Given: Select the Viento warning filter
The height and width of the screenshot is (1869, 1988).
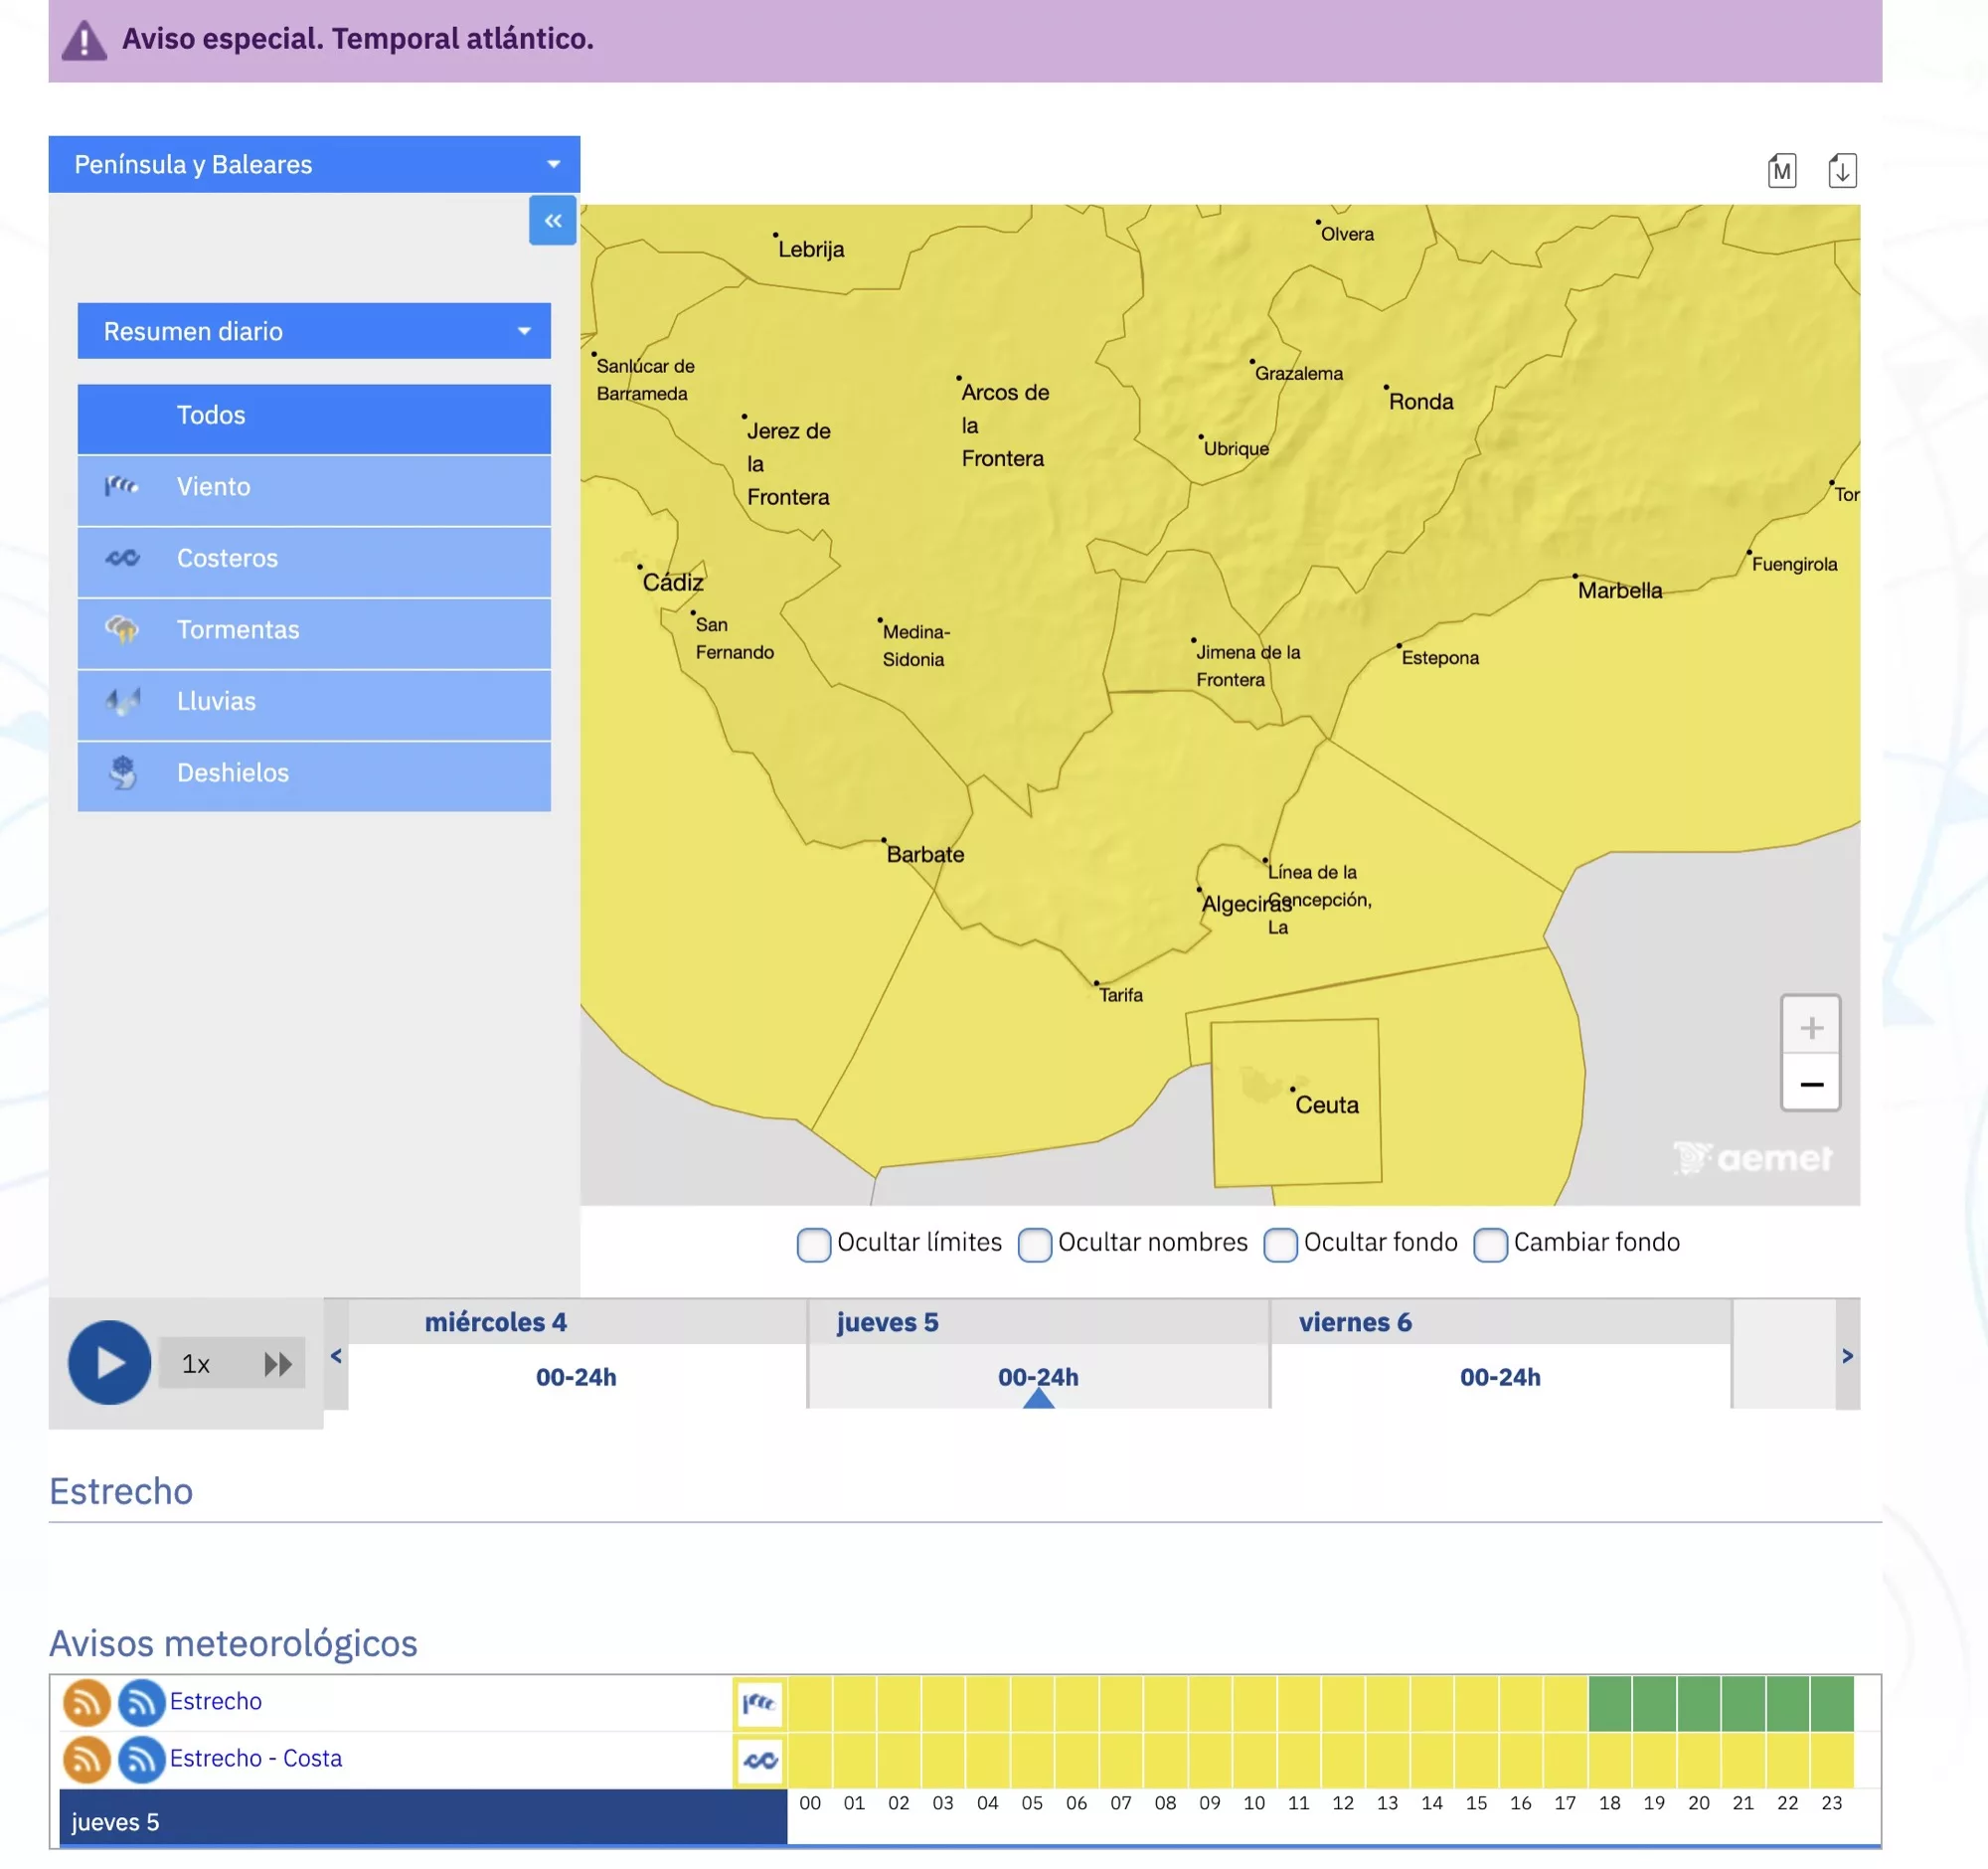Looking at the screenshot, I should point(314,487).
